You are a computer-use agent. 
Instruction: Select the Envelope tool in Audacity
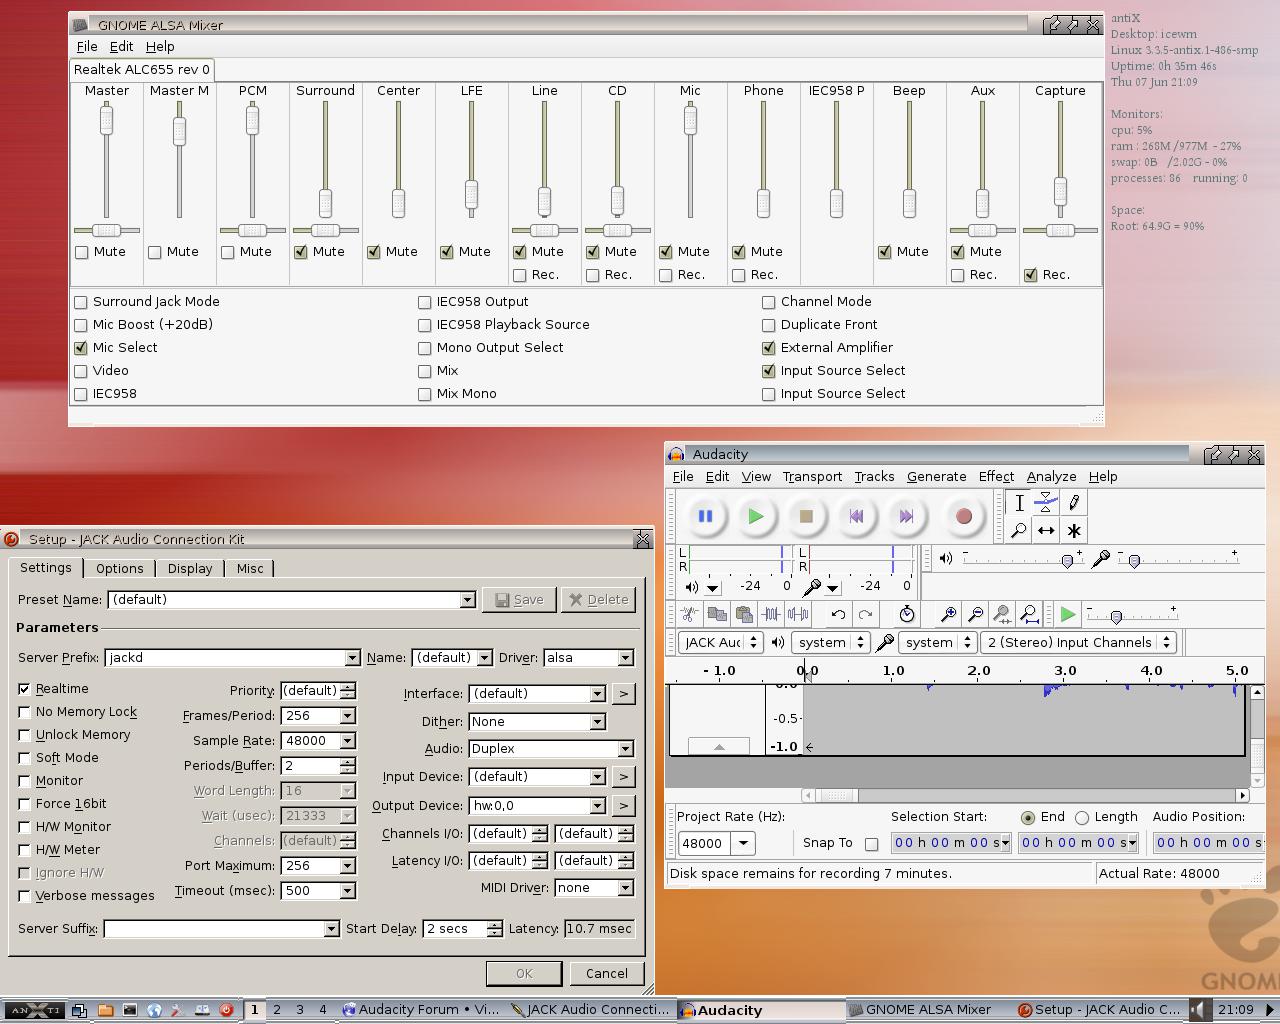click(1045, 502)
